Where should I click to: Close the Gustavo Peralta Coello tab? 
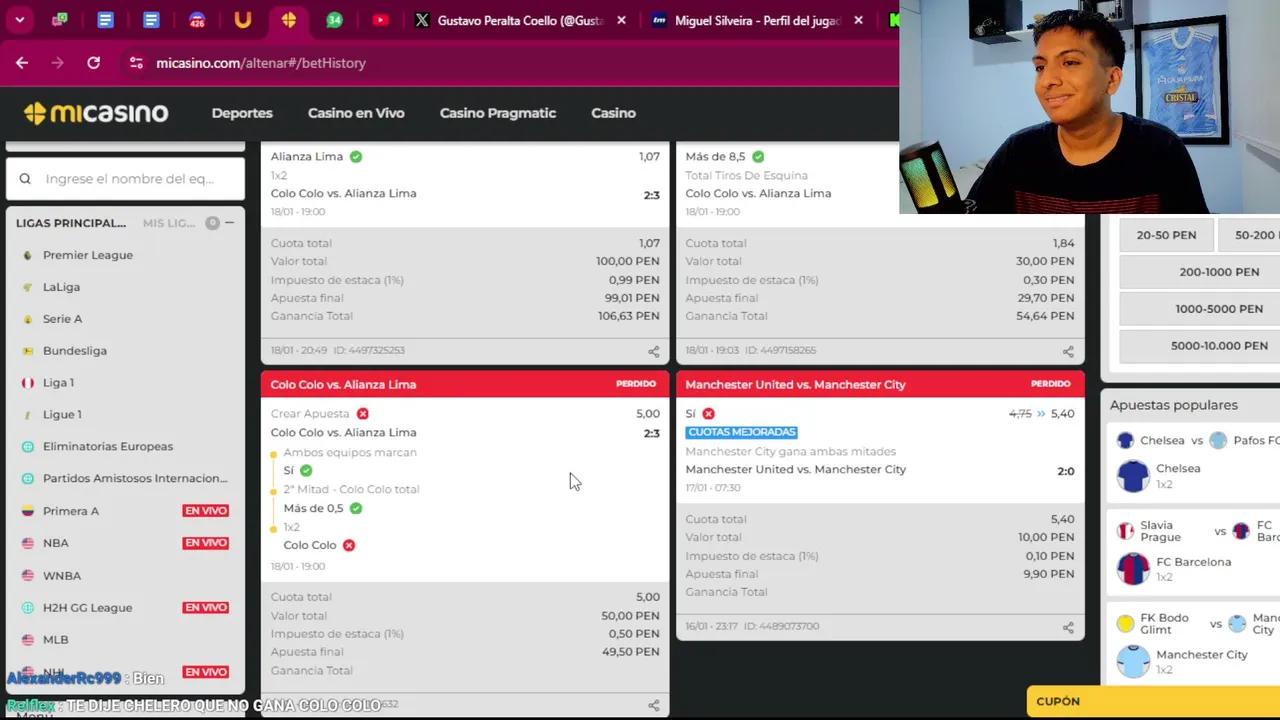[x=622, y=20]
